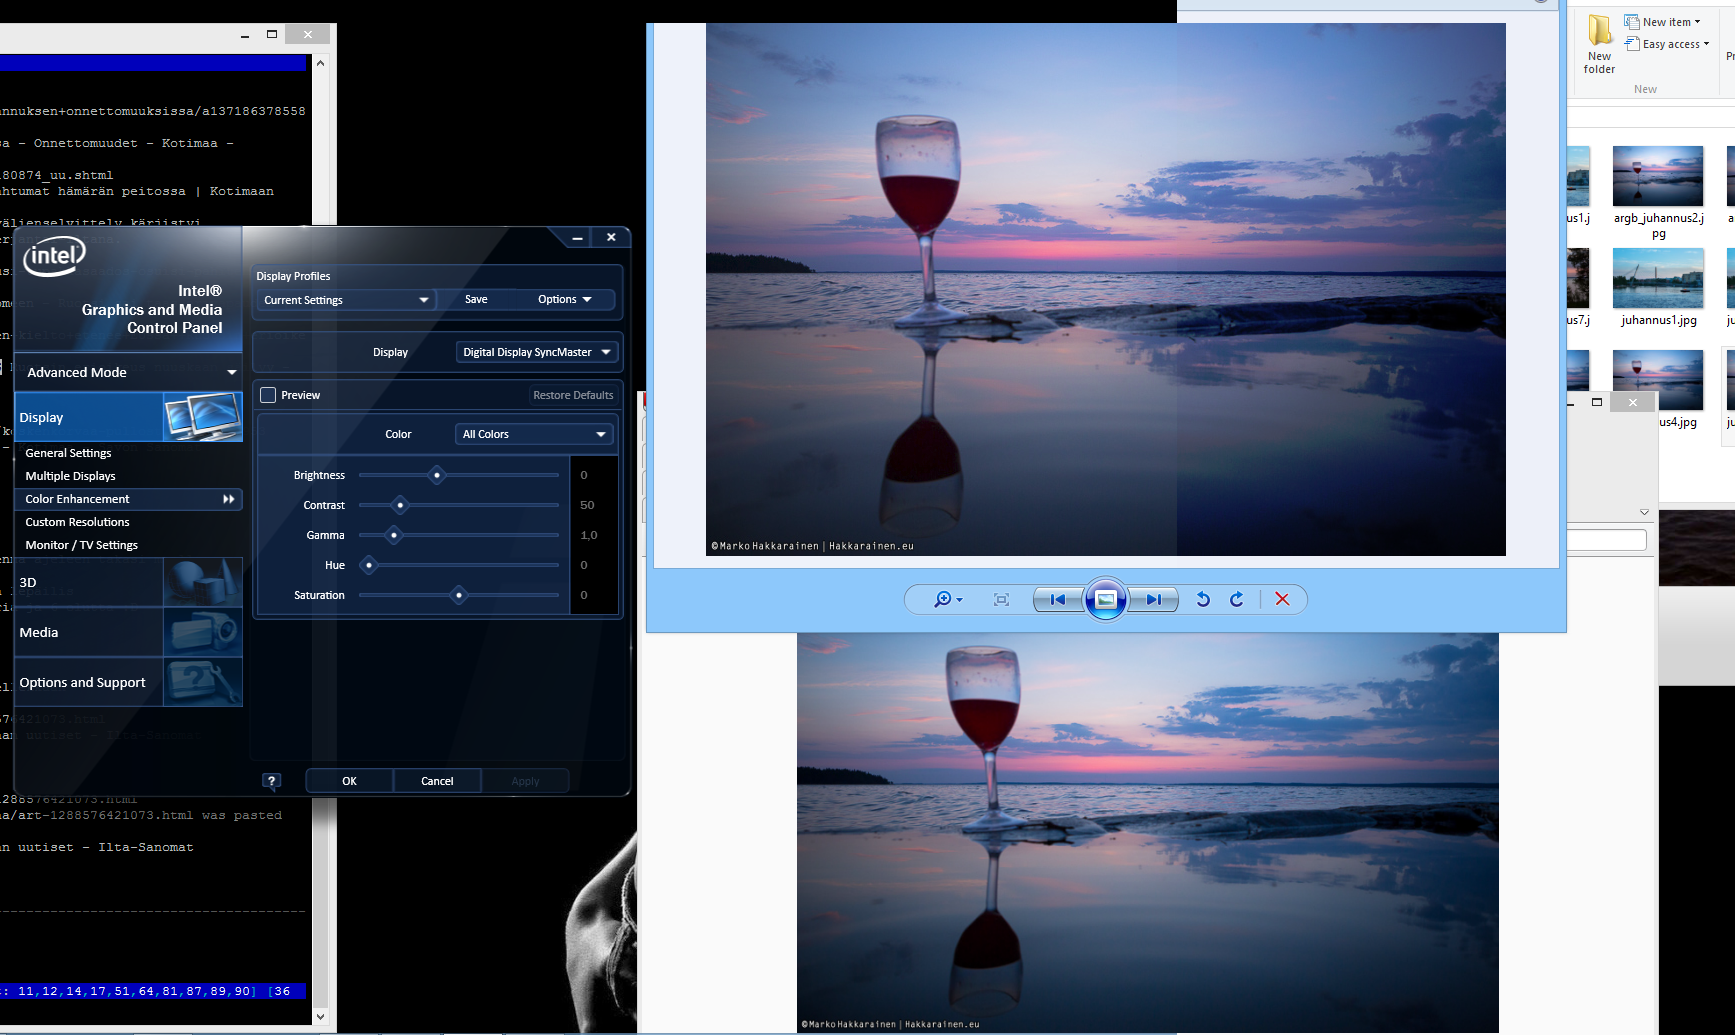The width and height of the screenshot is (1735, 1035).
Task: Go to previous photo in viewer
Action: 1057,599
